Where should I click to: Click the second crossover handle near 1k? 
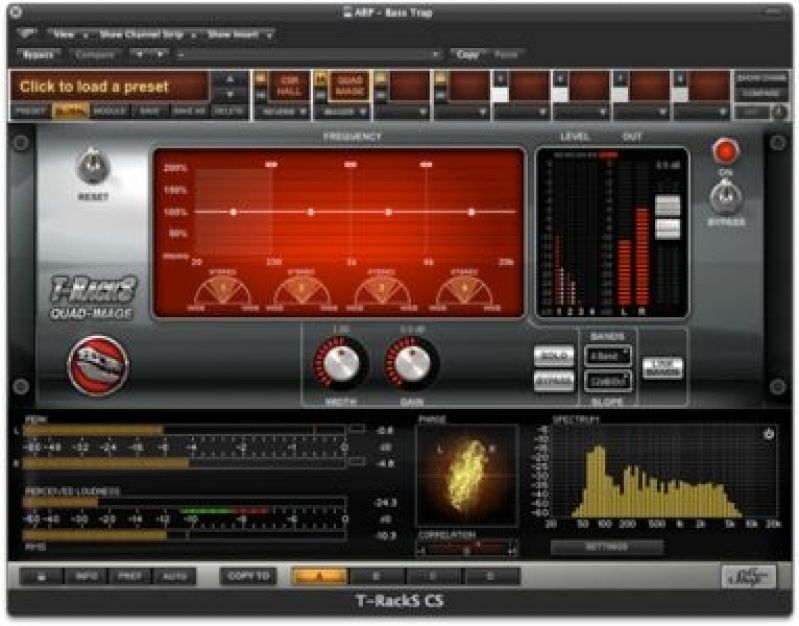click(351, 165)
